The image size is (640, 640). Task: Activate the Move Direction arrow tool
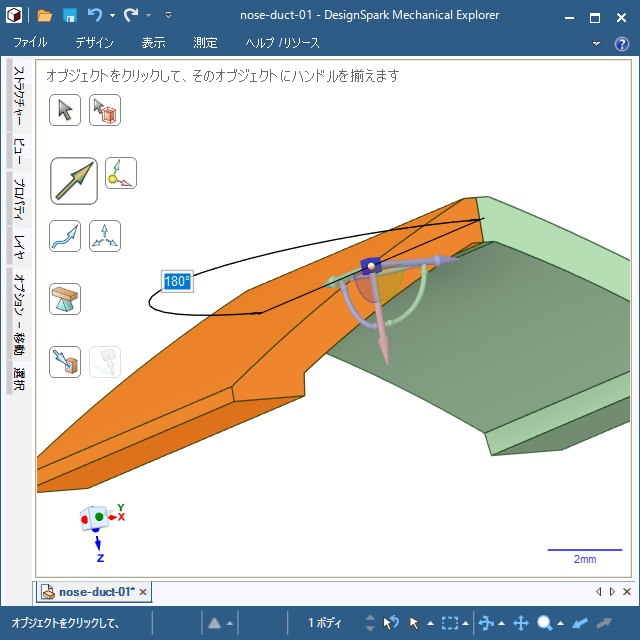point(74,180)
